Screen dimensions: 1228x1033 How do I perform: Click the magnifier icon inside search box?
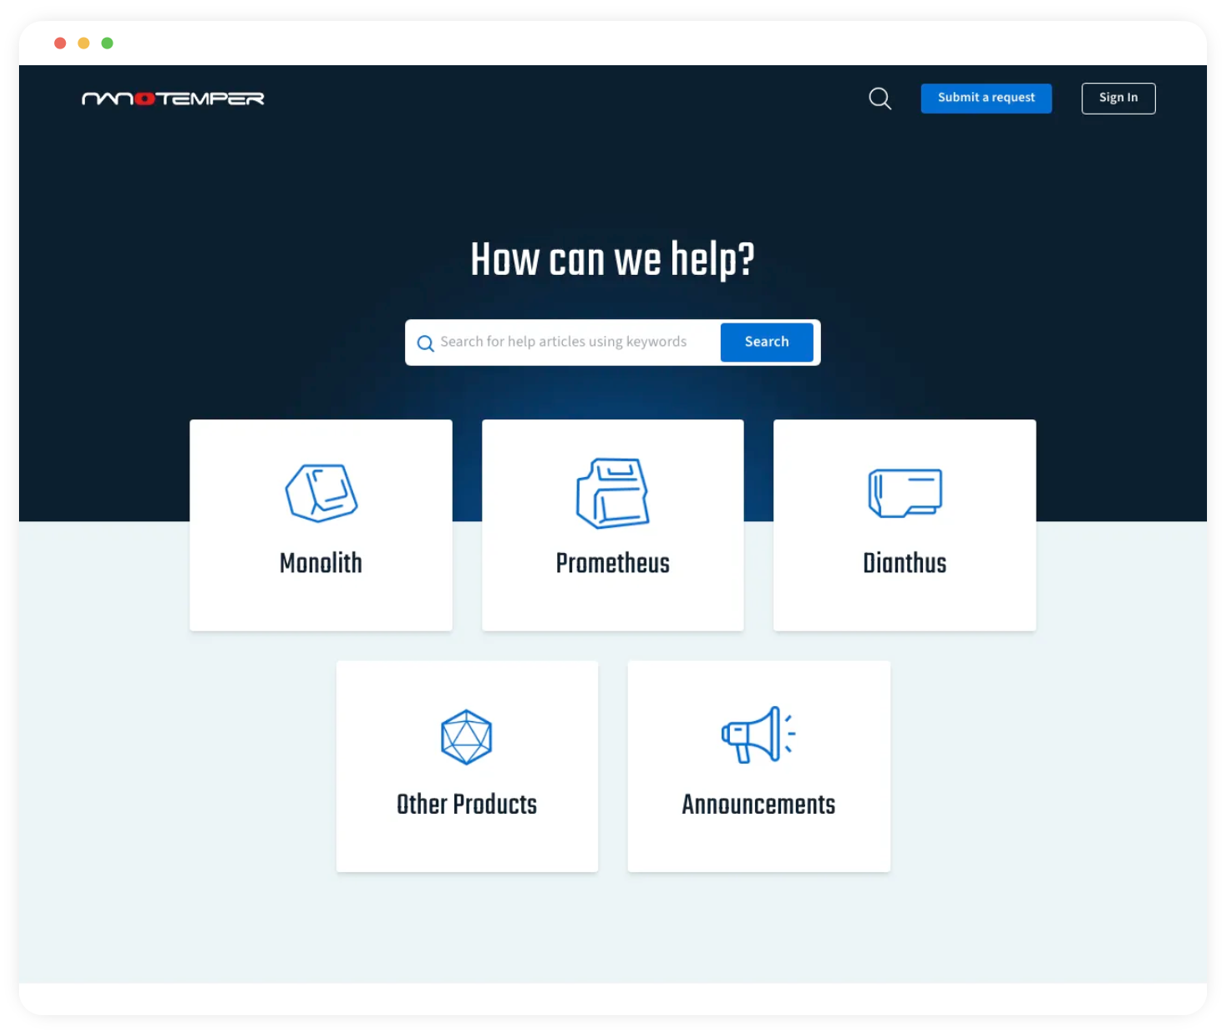click(x=425, y=343)
